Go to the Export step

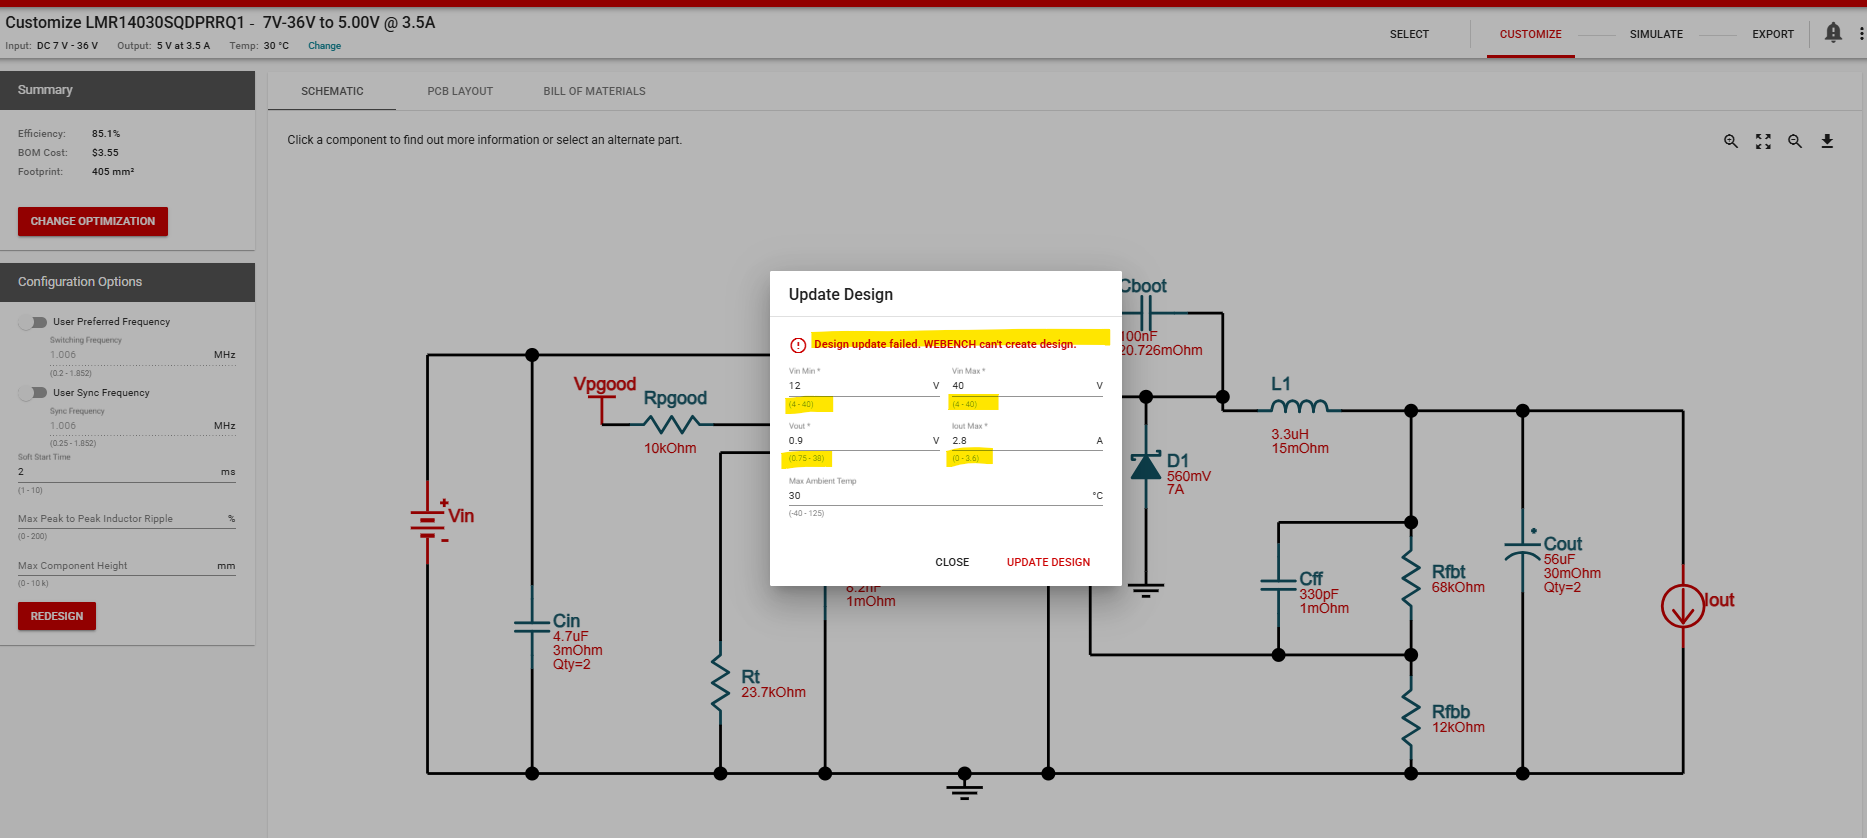click(1773, 34)
